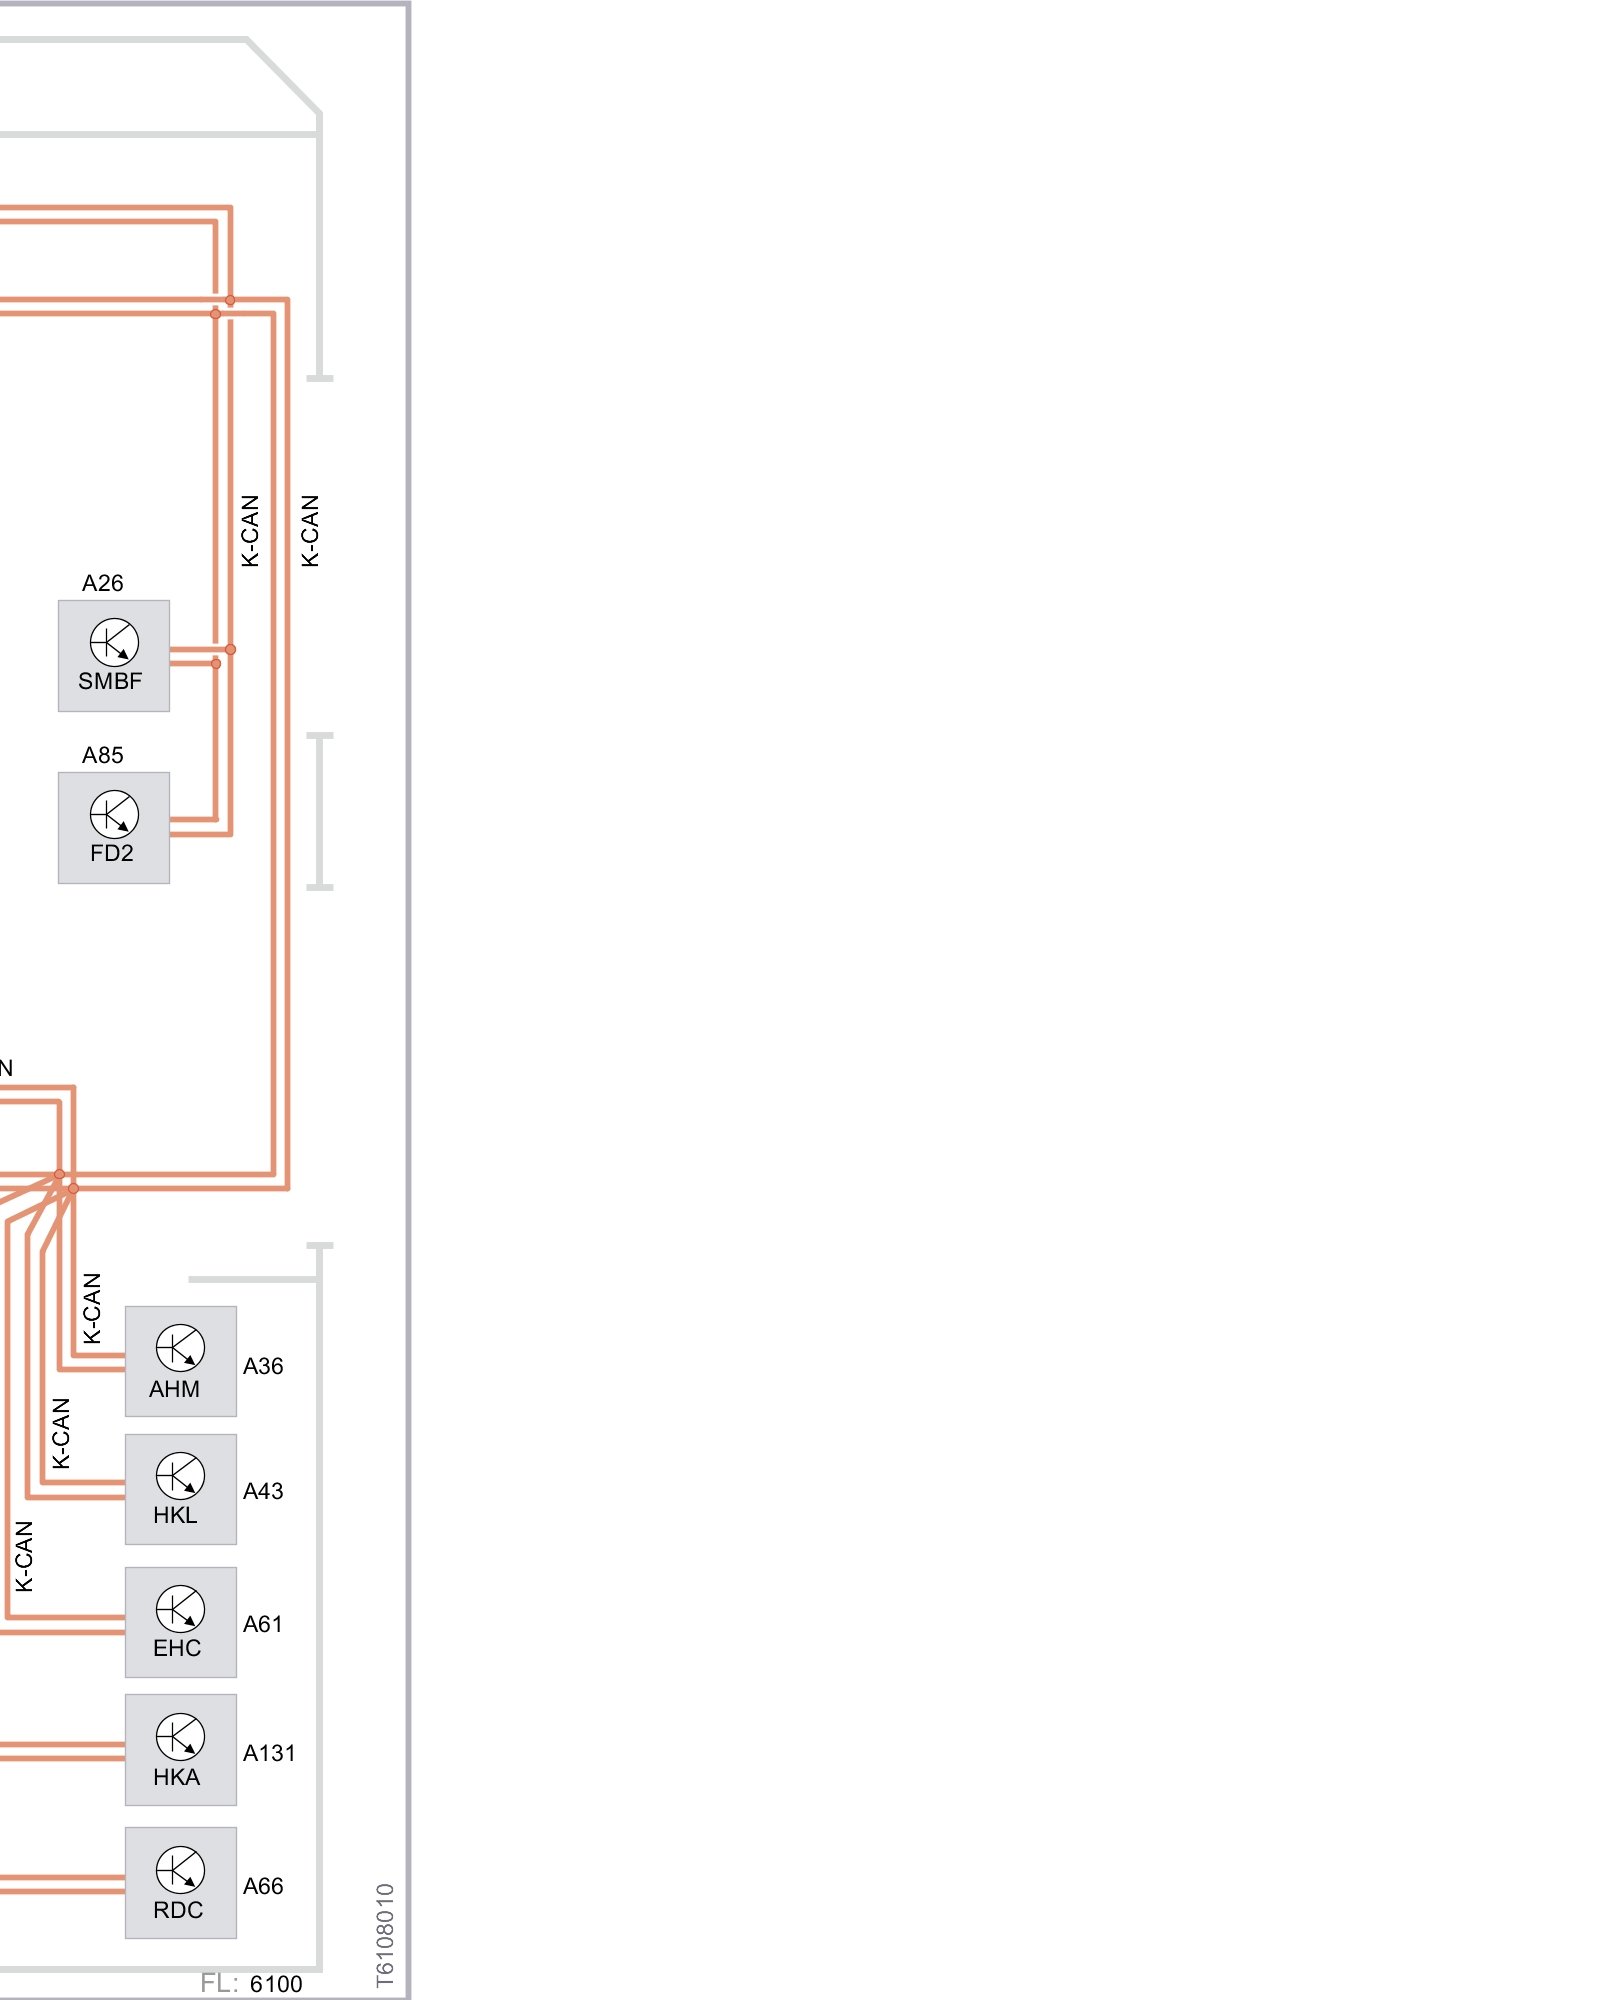Click the A26 component label
This screenshot has height=2000, width=1600.
102,583
